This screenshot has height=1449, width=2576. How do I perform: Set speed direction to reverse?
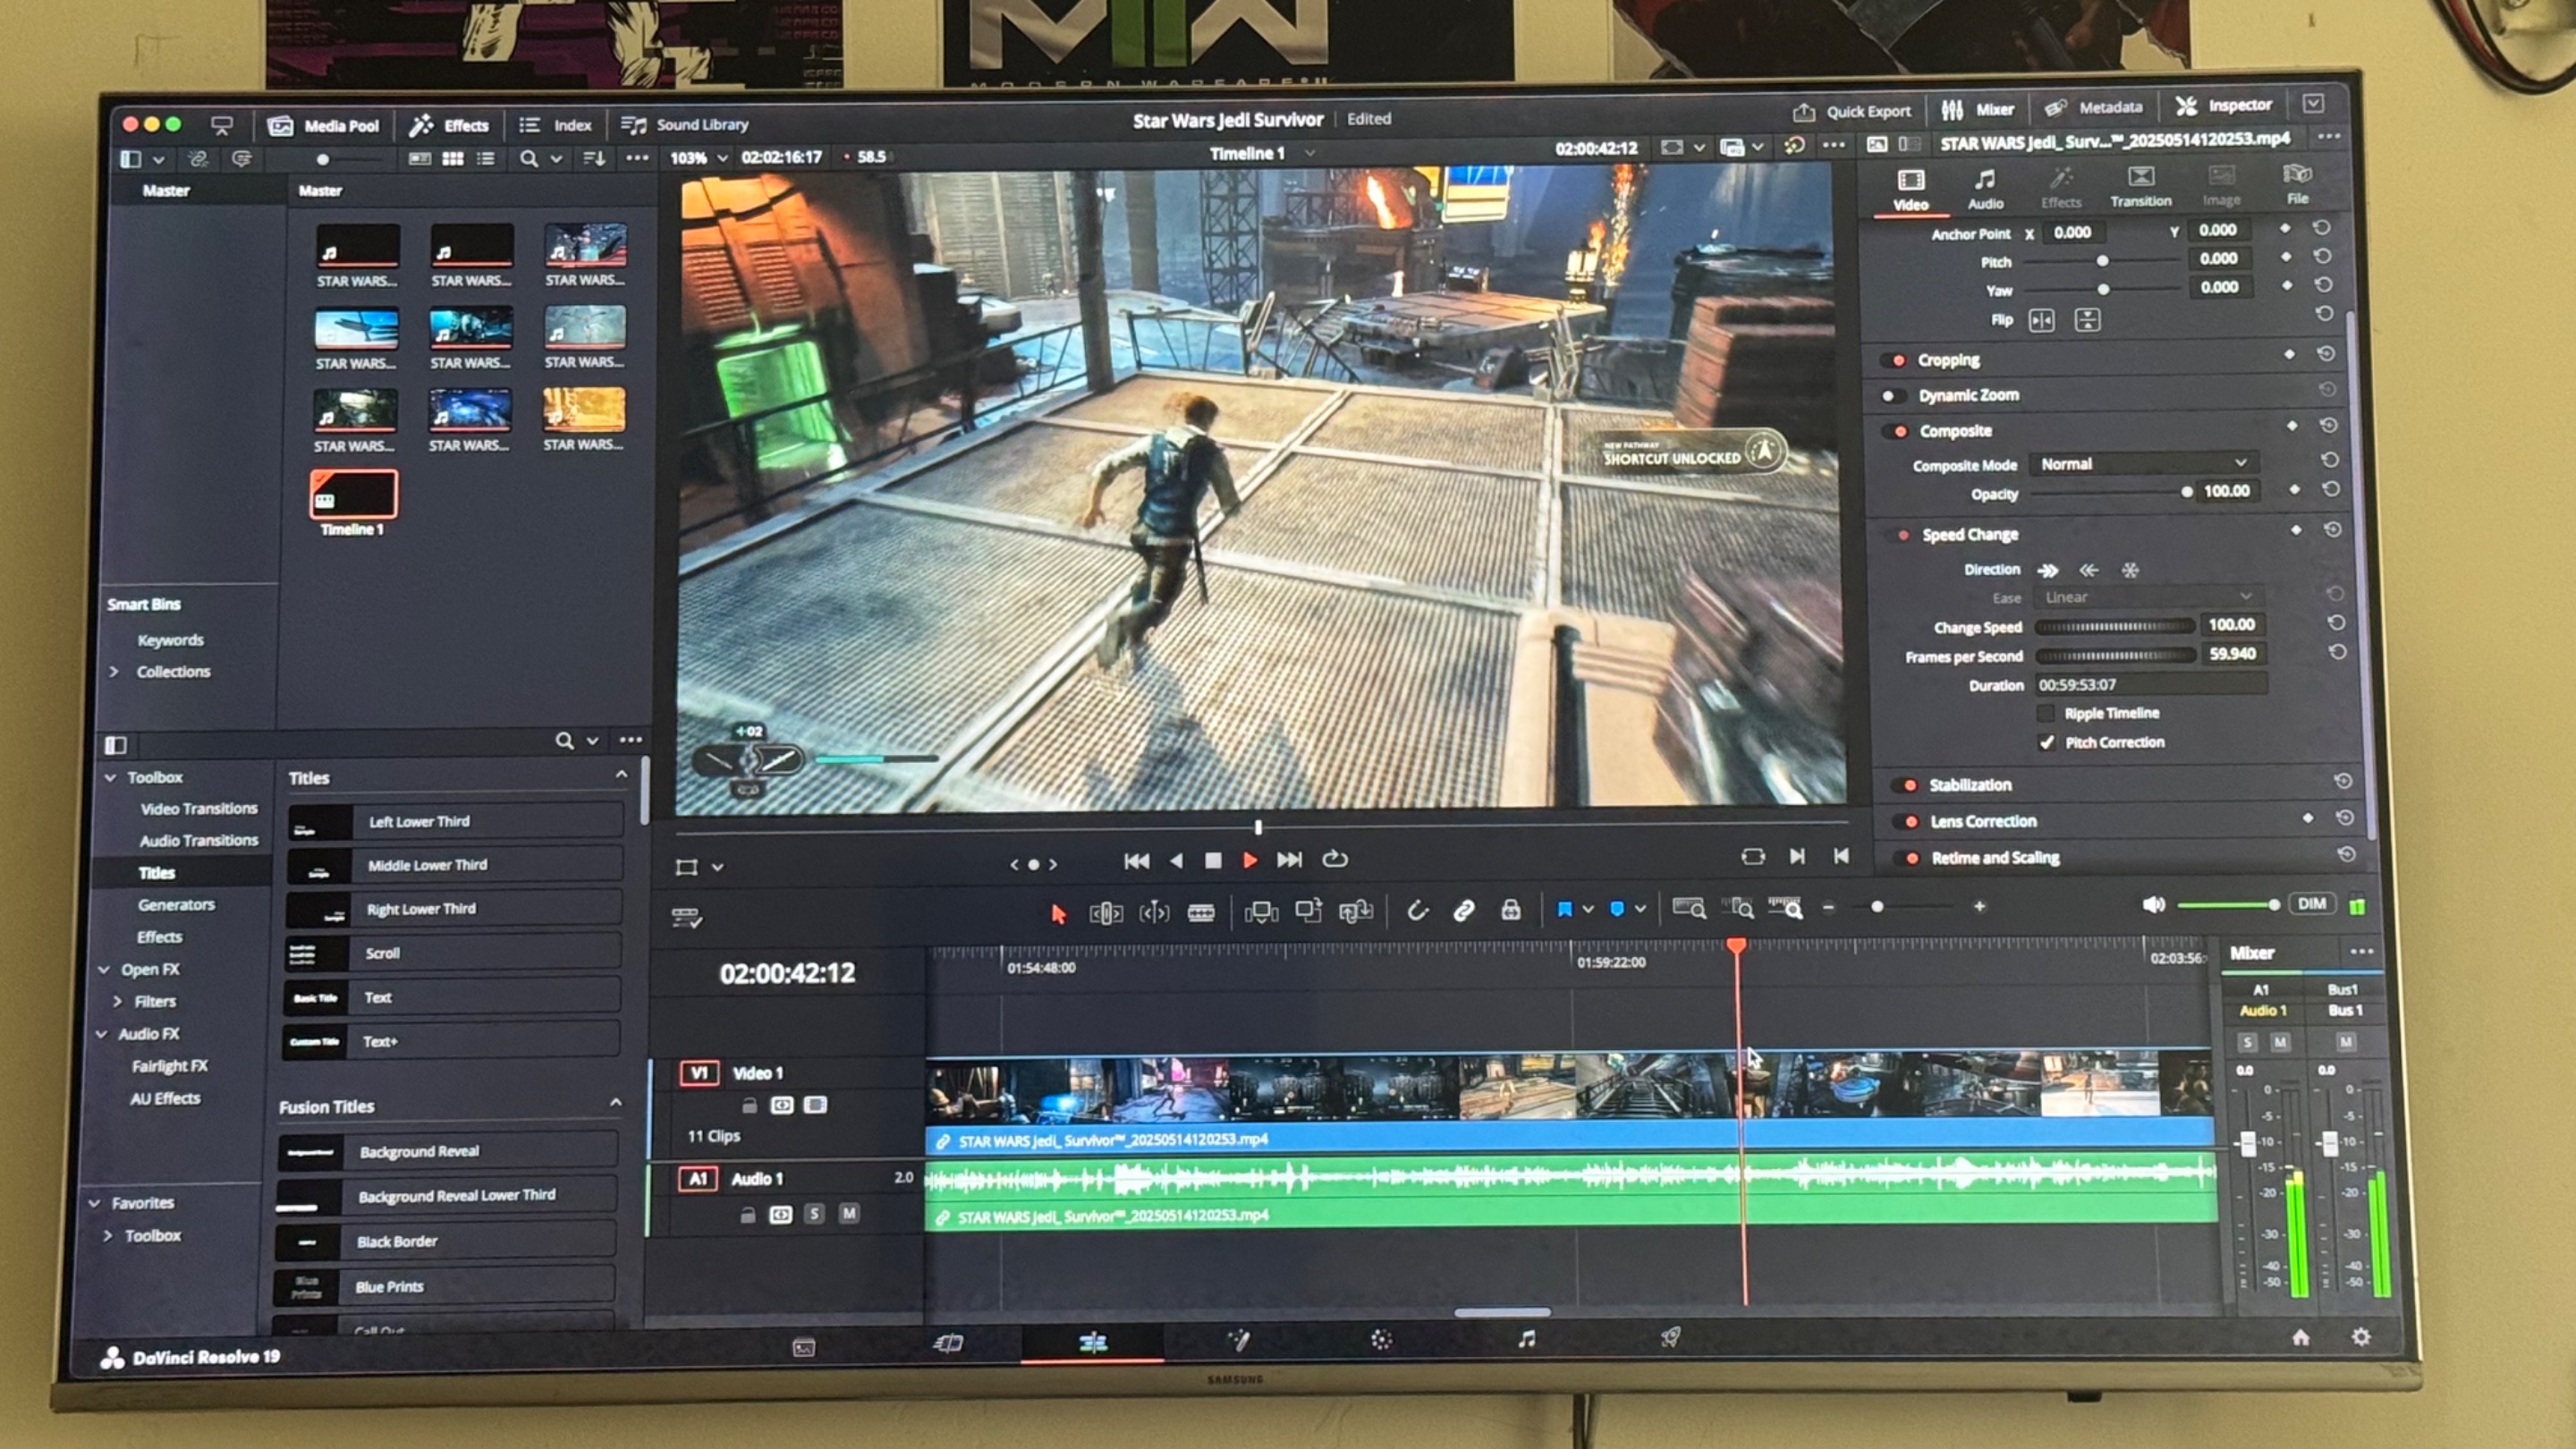(x=2088, y=570)
